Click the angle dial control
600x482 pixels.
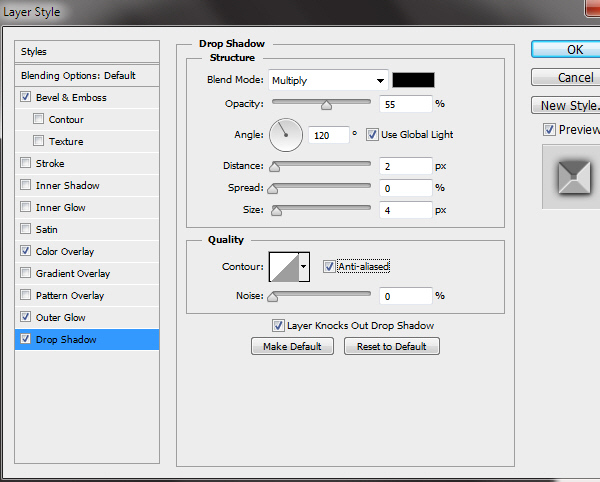coord(286,134)
